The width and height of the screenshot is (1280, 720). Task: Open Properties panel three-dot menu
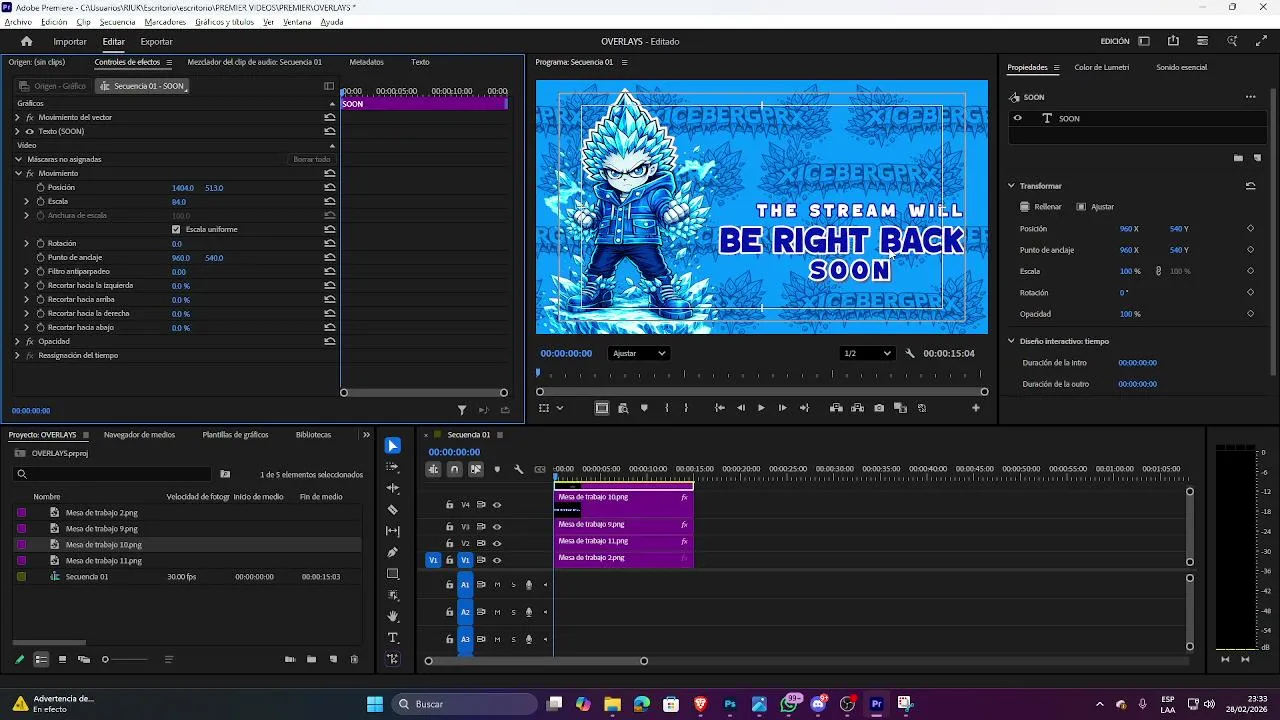1250,97
